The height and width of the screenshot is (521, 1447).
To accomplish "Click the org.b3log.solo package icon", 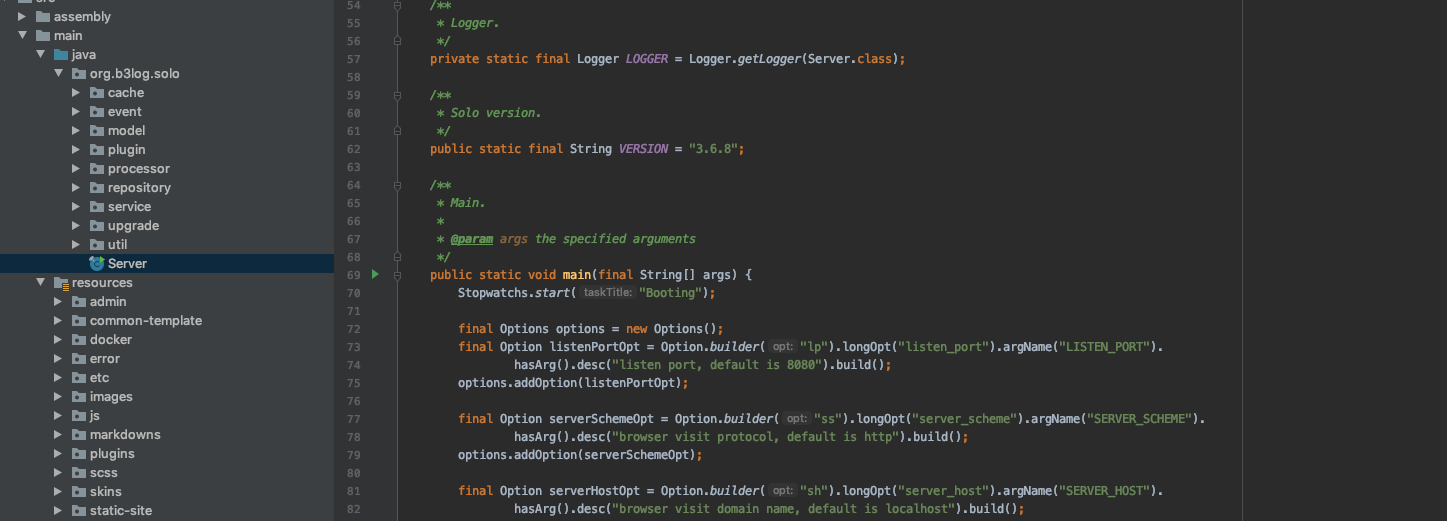I will click(x=79, y=74).
